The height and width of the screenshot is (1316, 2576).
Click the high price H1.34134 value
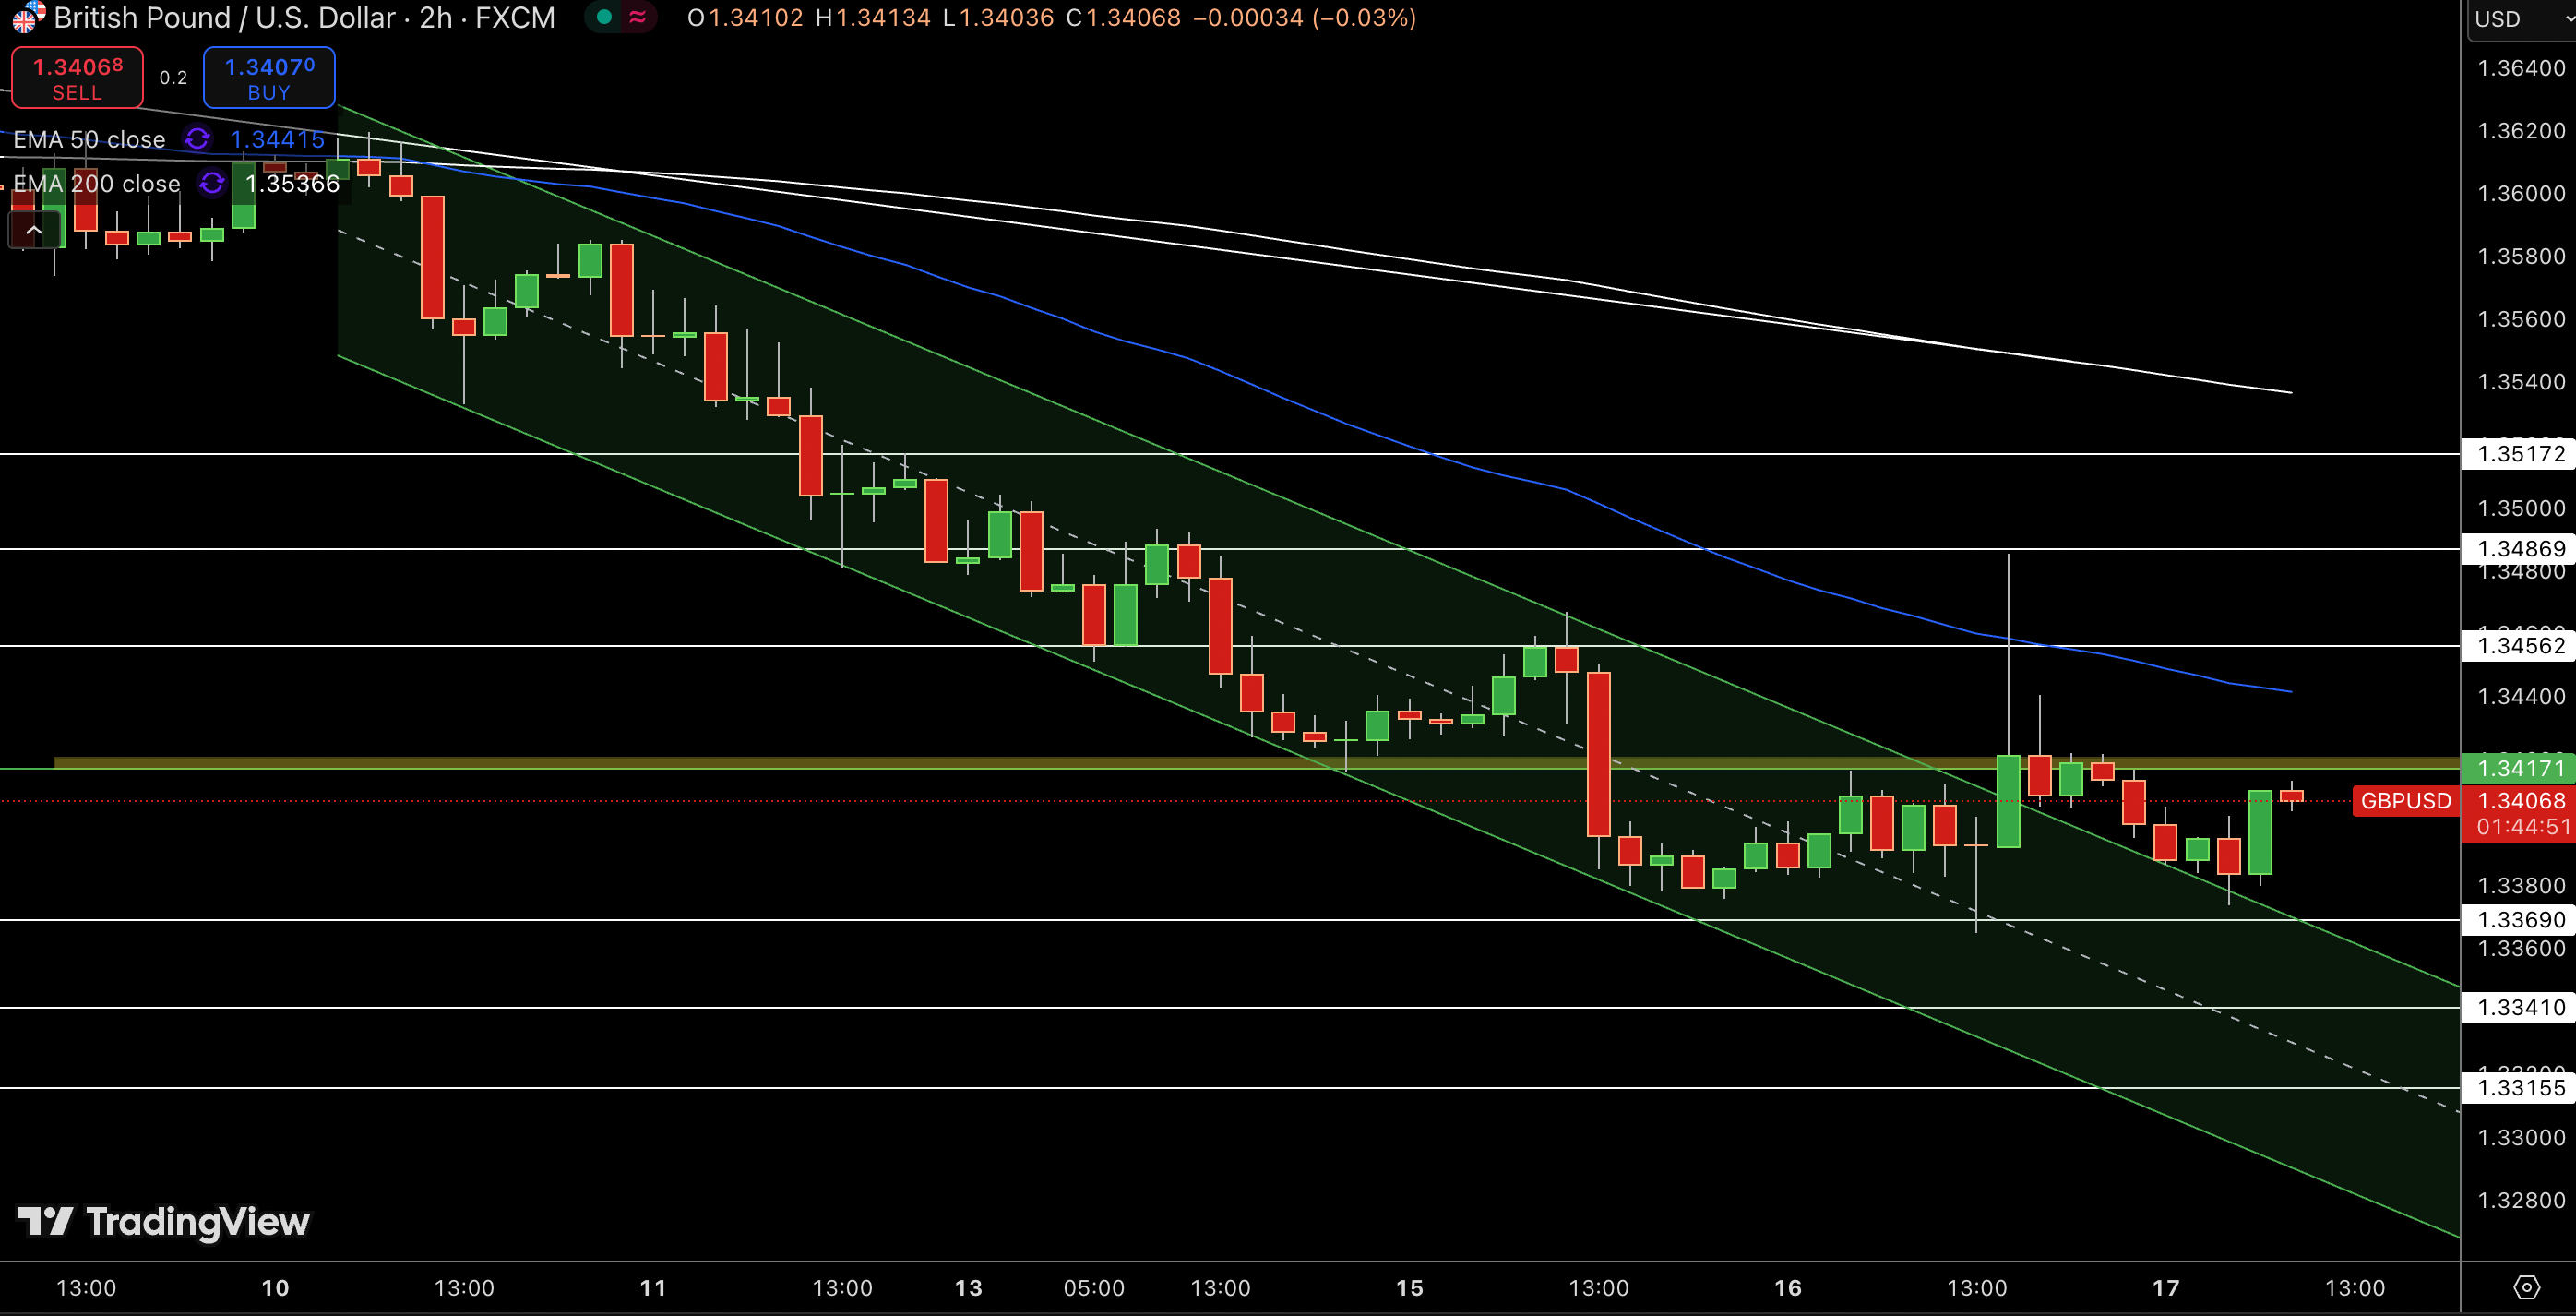tap(873, 18)
